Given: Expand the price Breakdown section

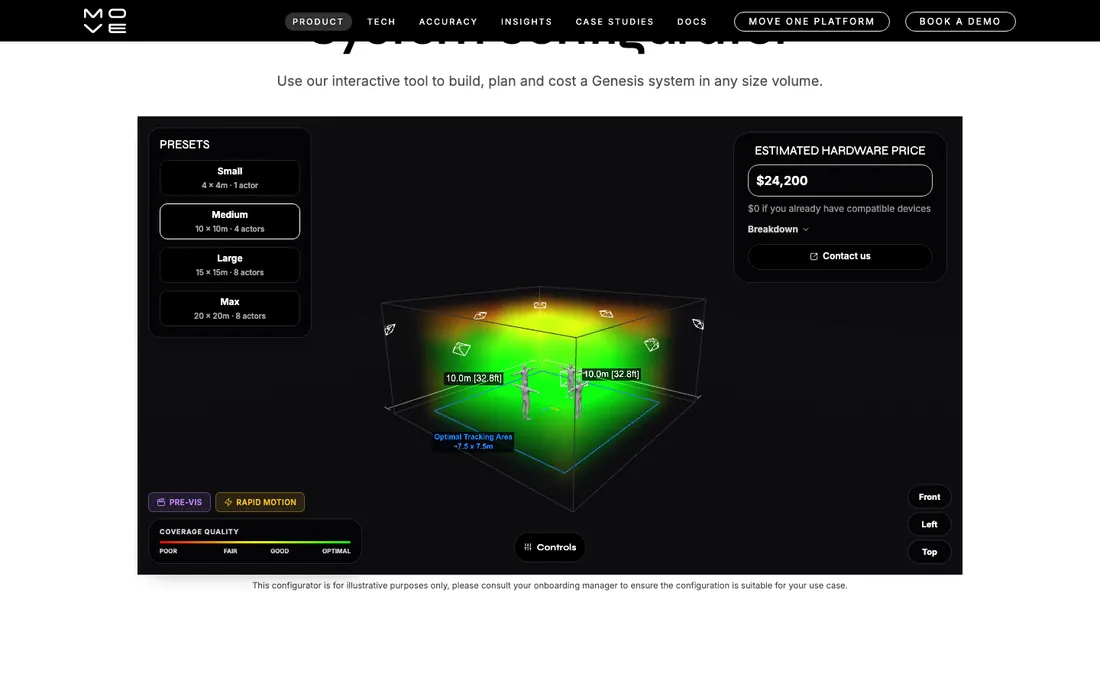Looking at the screenshot, I should click(778, 229).
